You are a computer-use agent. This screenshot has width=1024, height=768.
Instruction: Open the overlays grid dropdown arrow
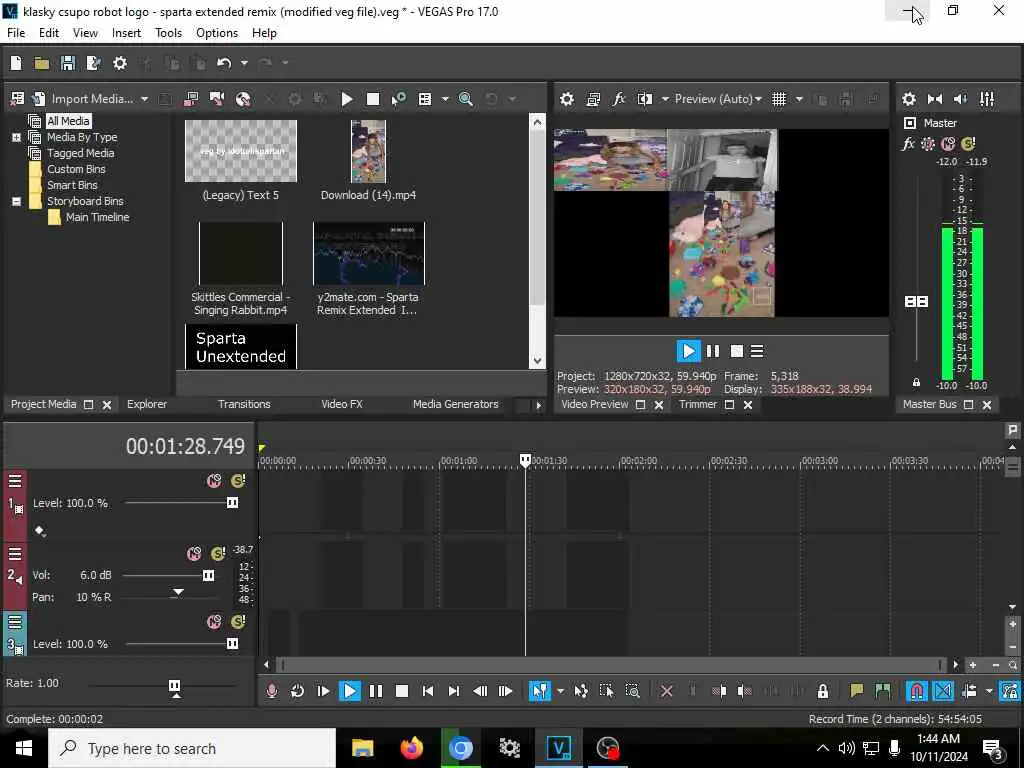coord(799,99)
